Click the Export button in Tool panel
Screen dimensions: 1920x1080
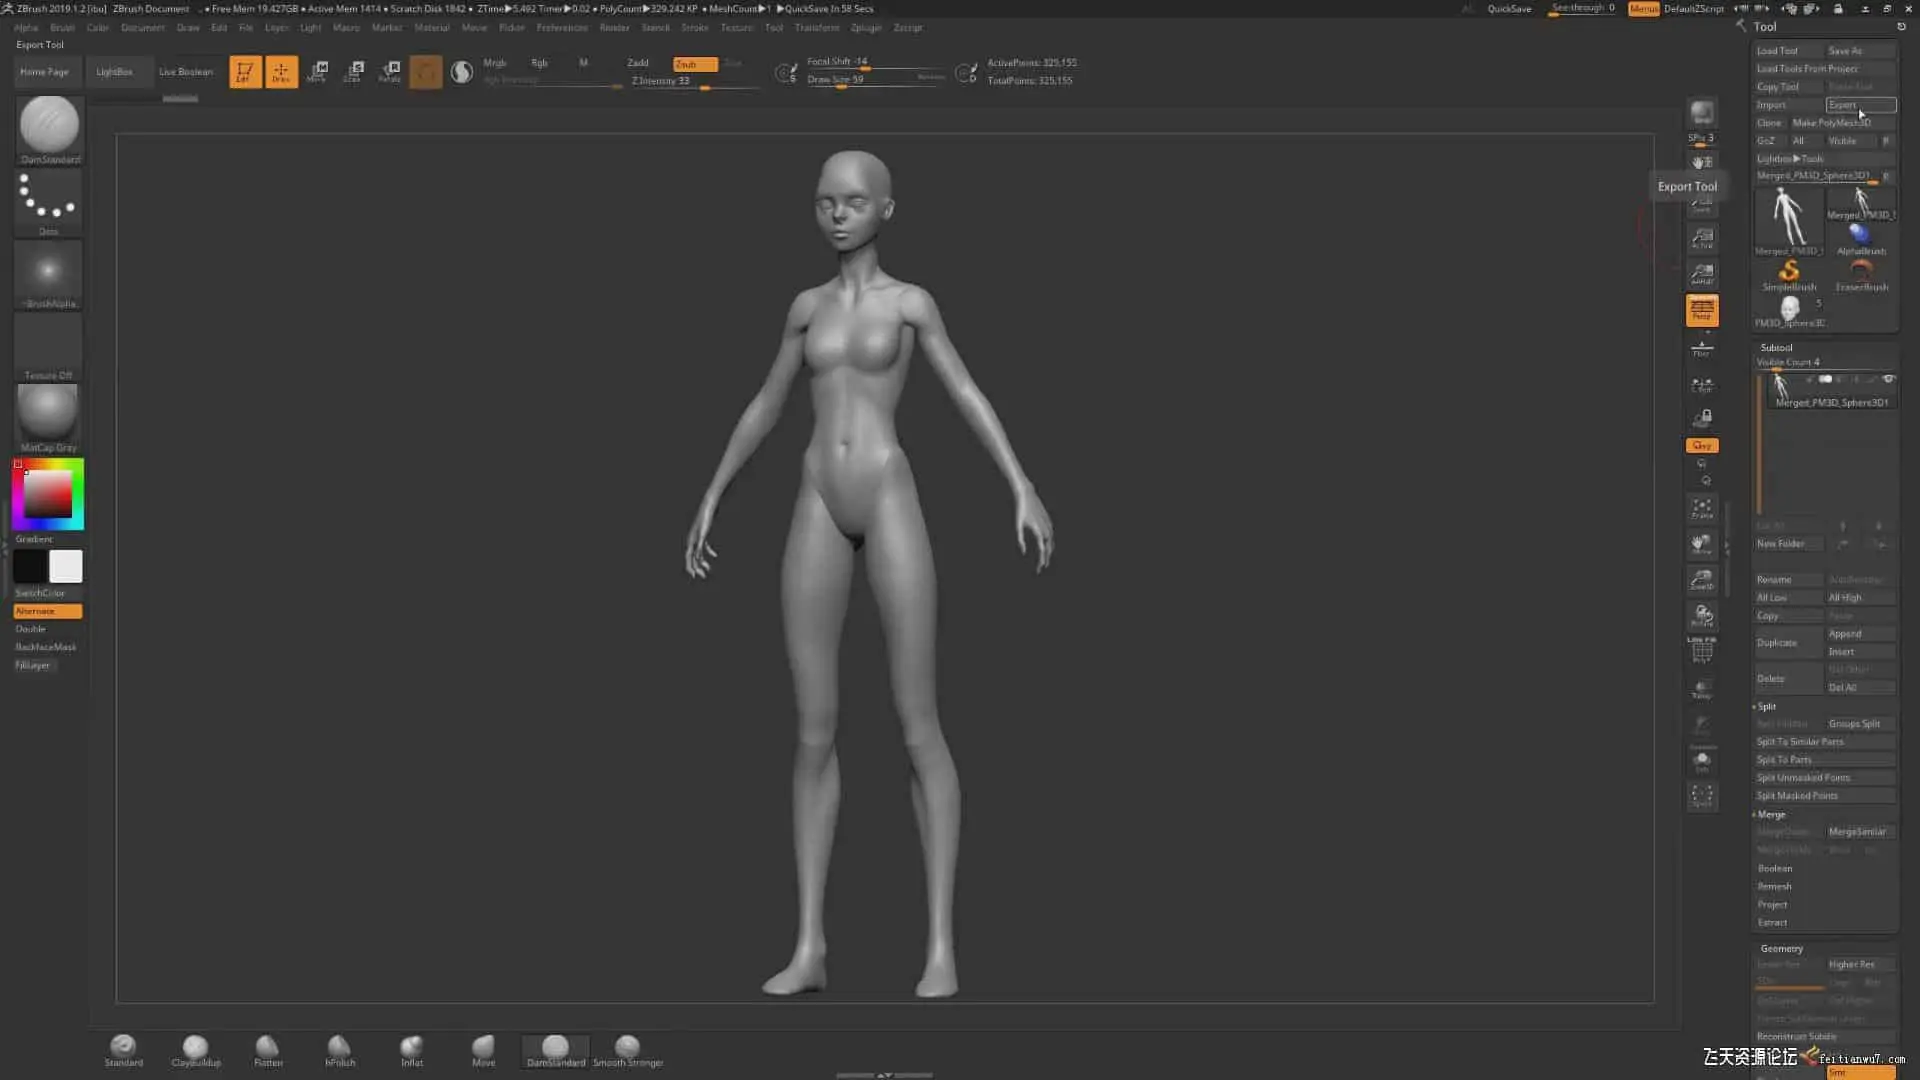1859,105
